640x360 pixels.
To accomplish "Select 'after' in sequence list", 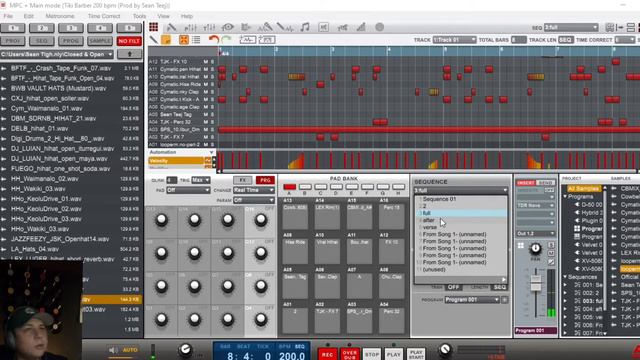I will click(429, 220).
